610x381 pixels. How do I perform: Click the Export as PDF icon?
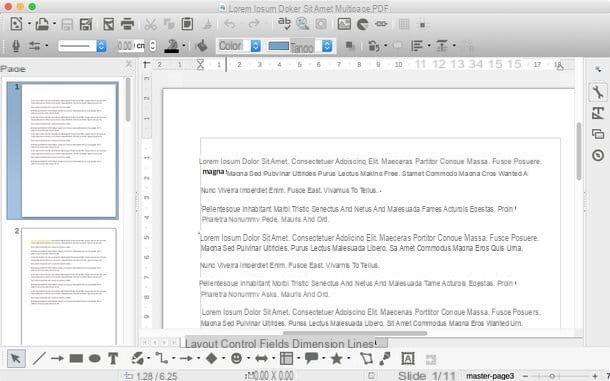[108, 24]
